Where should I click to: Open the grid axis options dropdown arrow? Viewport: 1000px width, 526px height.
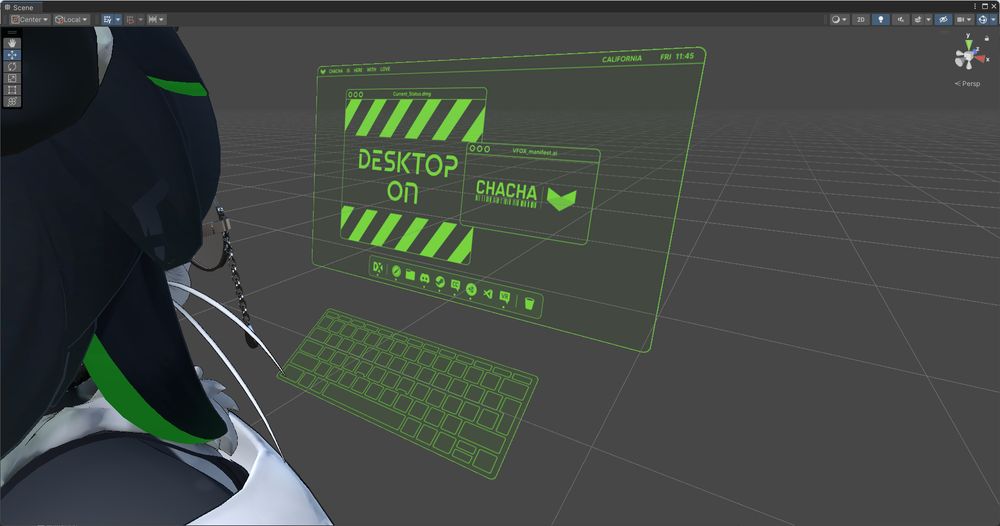pos(118,20)
